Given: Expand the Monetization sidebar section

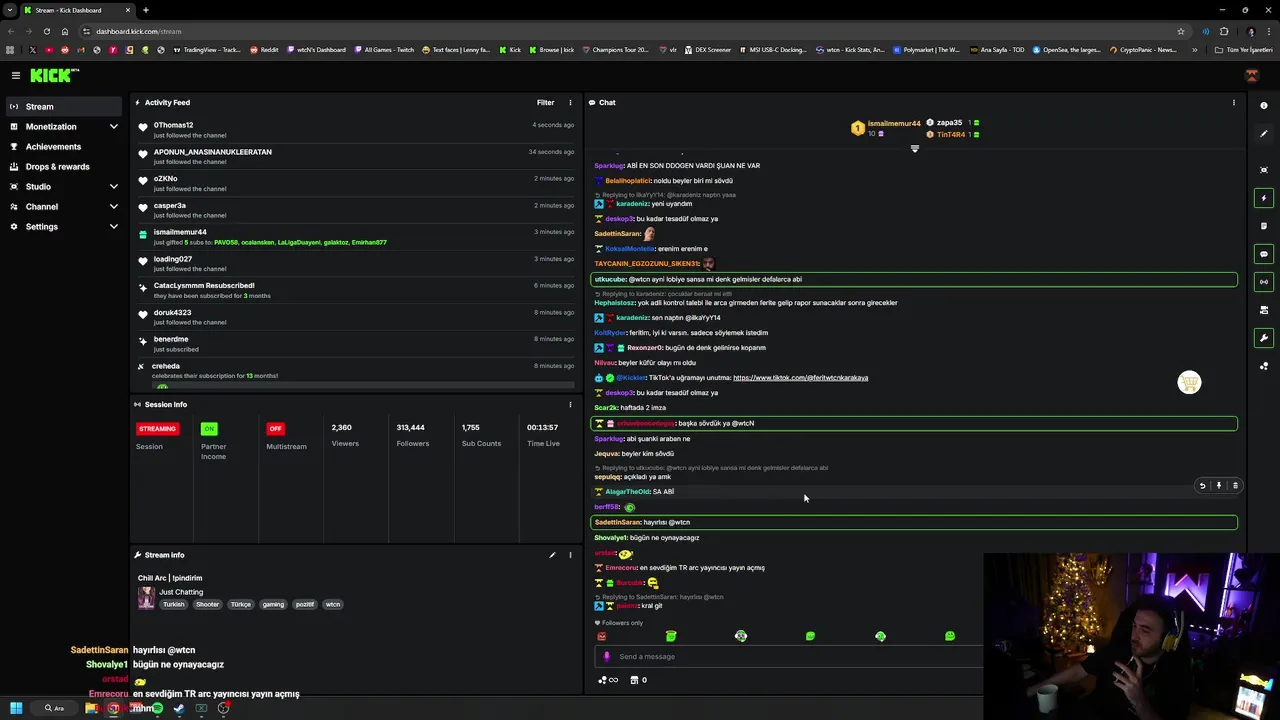Looking at the screenshot, I should tap(64, 127).
